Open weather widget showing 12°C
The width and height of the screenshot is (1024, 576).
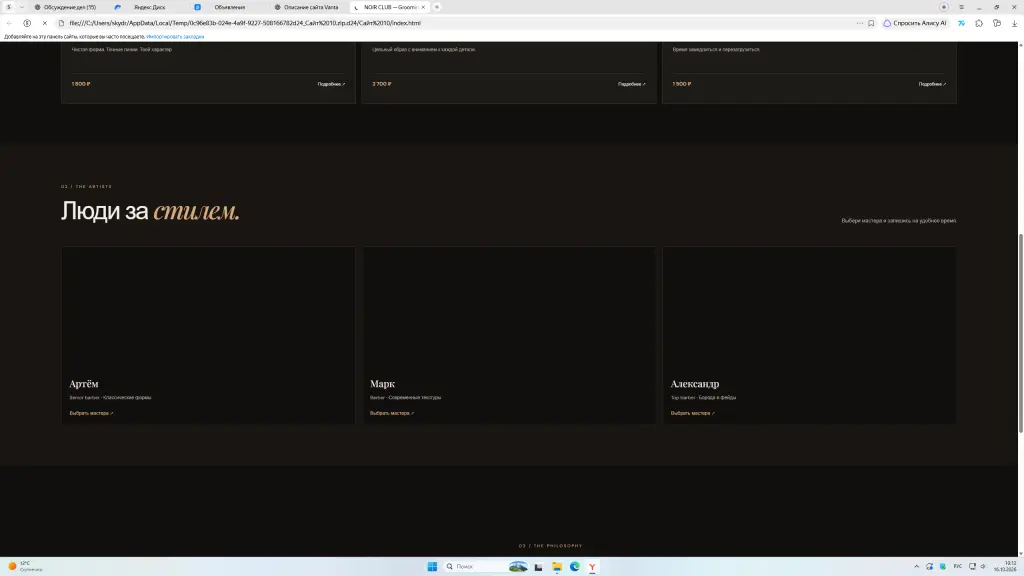[x=25, y=566]
